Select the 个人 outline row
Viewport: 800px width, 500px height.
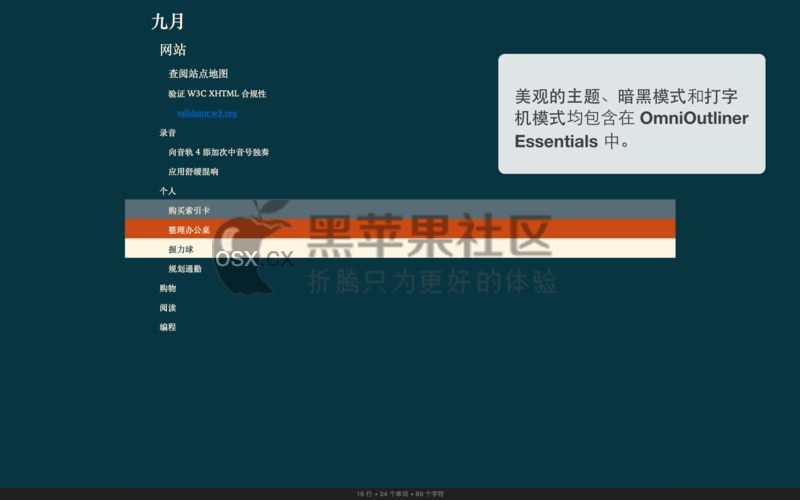click(167, 191)
